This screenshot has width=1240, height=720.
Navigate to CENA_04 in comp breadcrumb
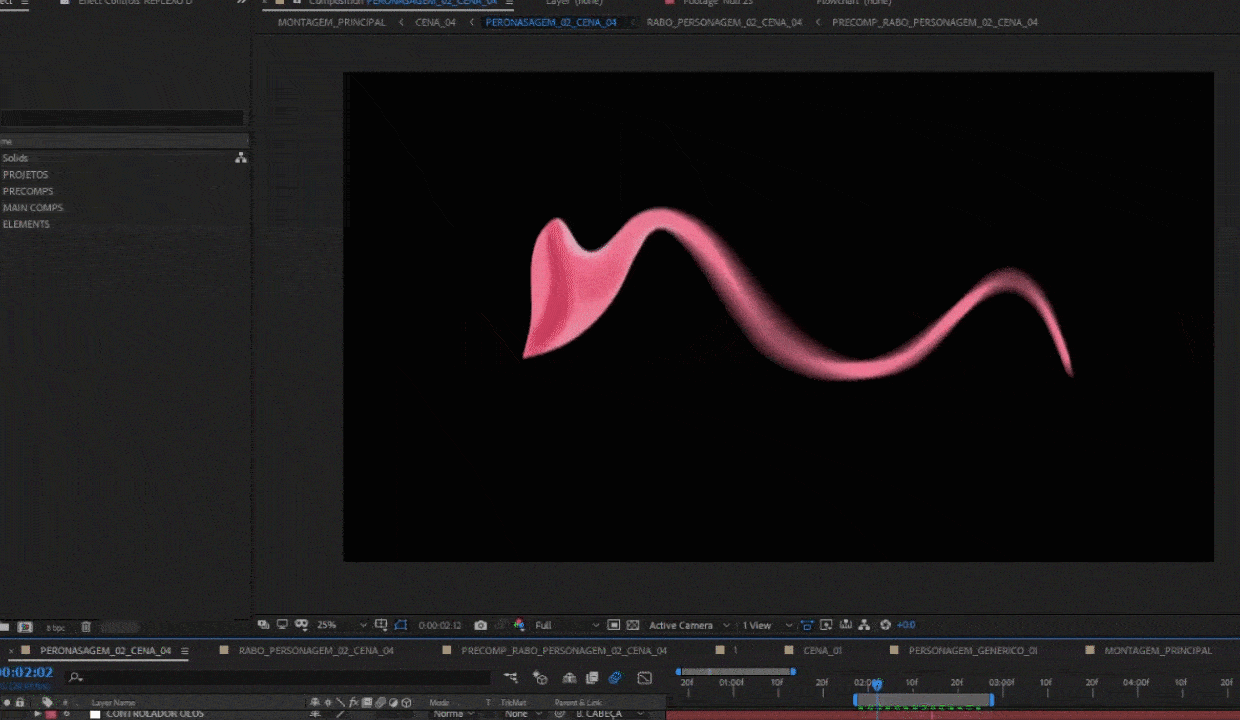click(x=435, y=22)
